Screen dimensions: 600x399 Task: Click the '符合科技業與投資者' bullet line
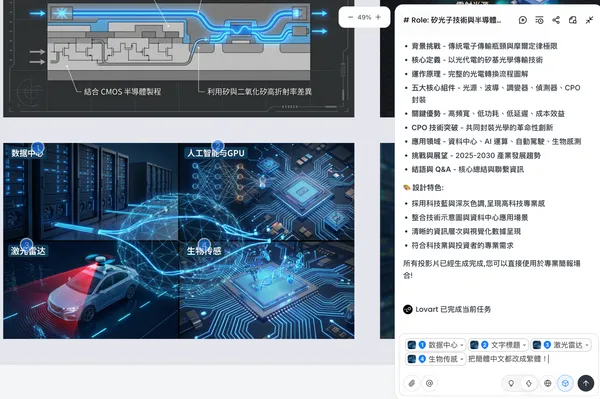coord(462,245)
